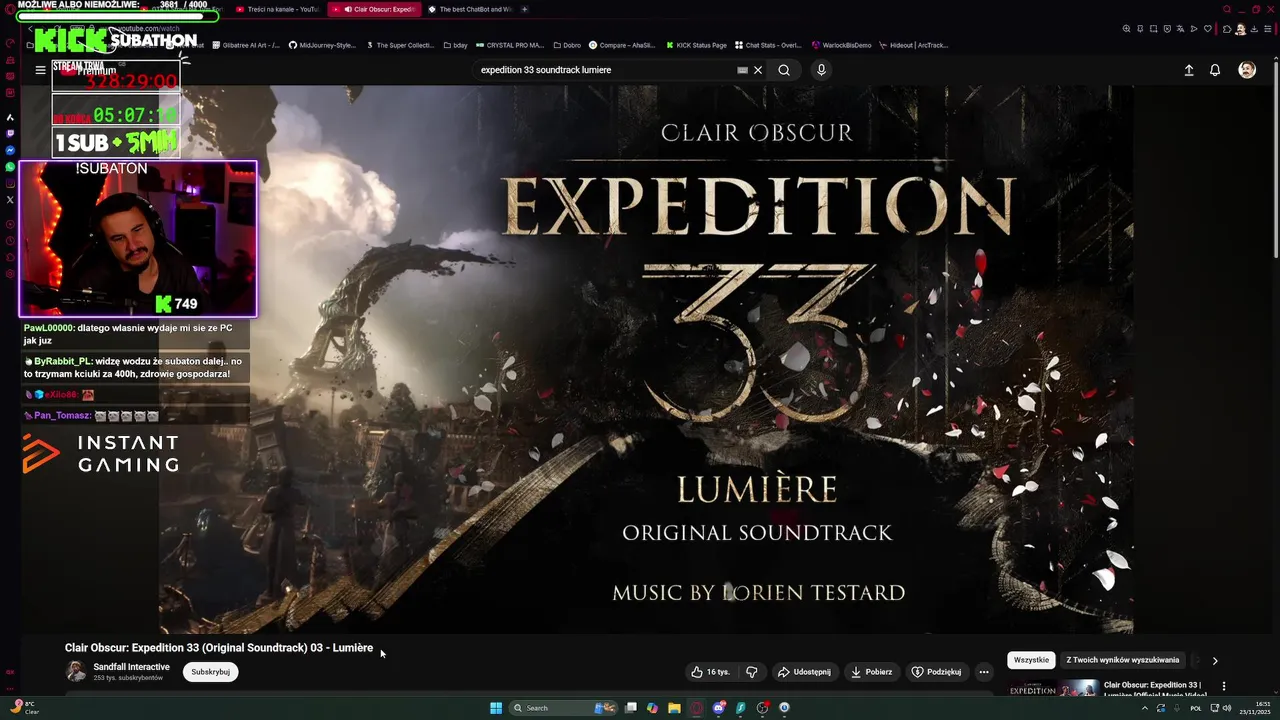Like the video with the thumbs-up button
Viewport: 1280px width, 720px height.
[711, 672]
